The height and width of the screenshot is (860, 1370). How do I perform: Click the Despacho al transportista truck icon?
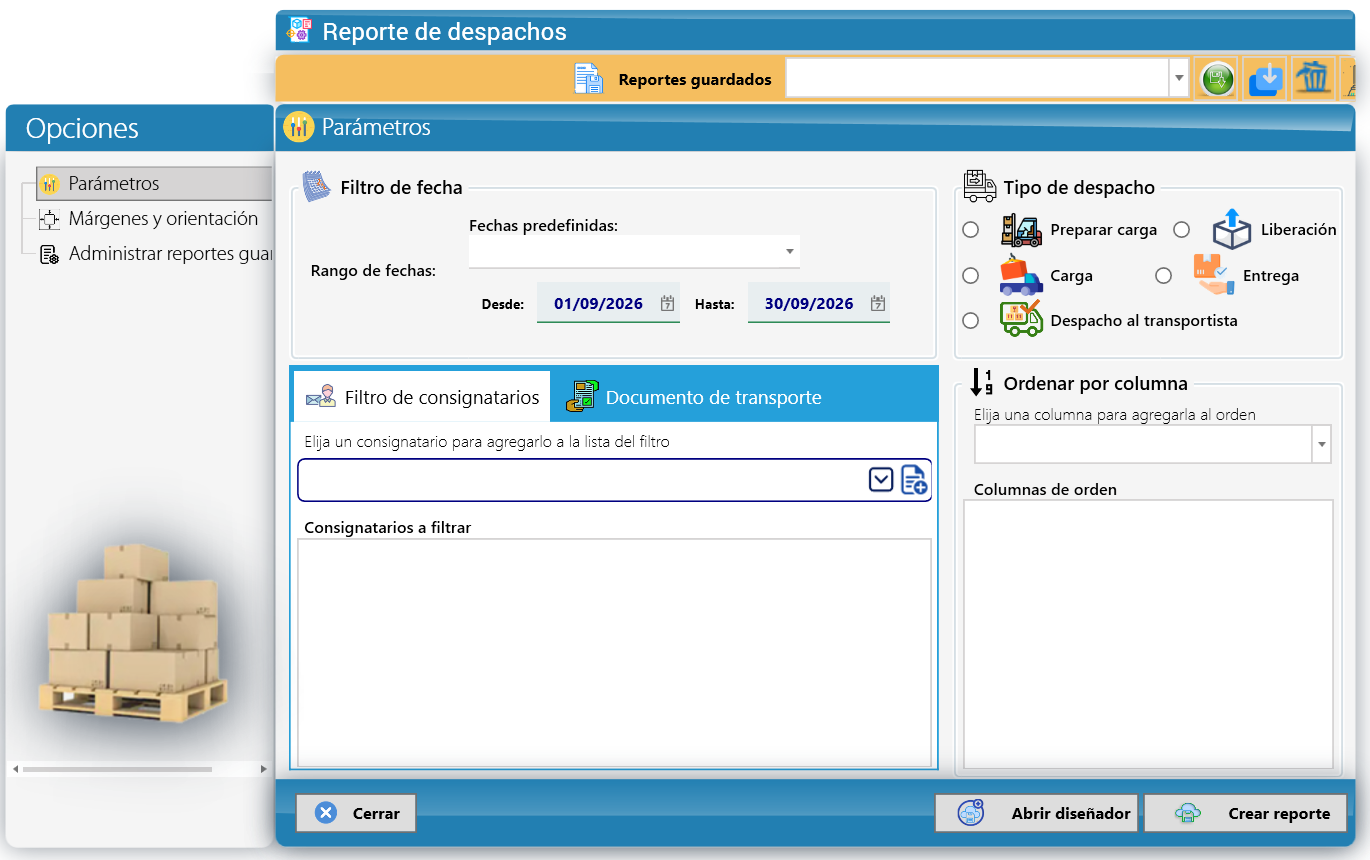(x=1021, y=319)
